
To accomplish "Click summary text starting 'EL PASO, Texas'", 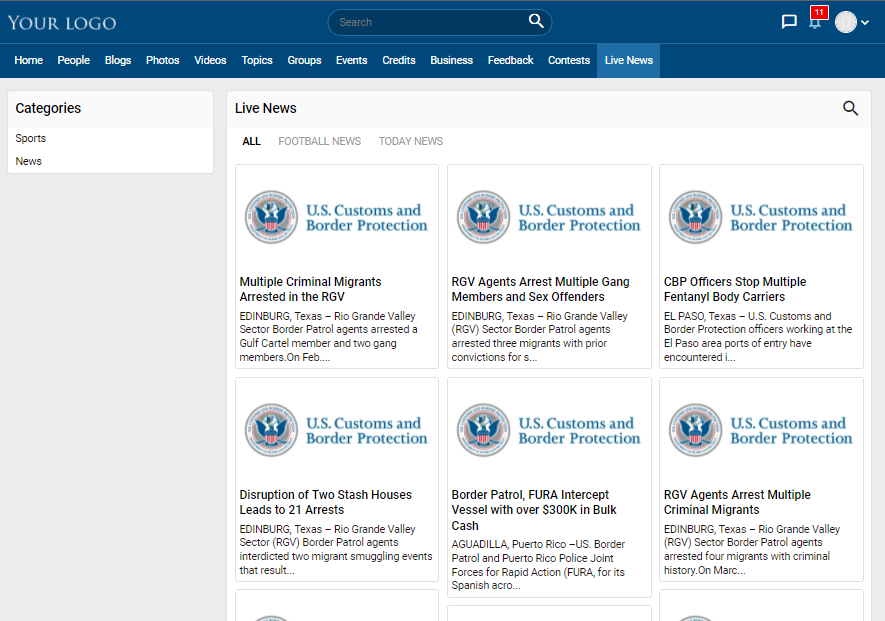I will 758,336.
